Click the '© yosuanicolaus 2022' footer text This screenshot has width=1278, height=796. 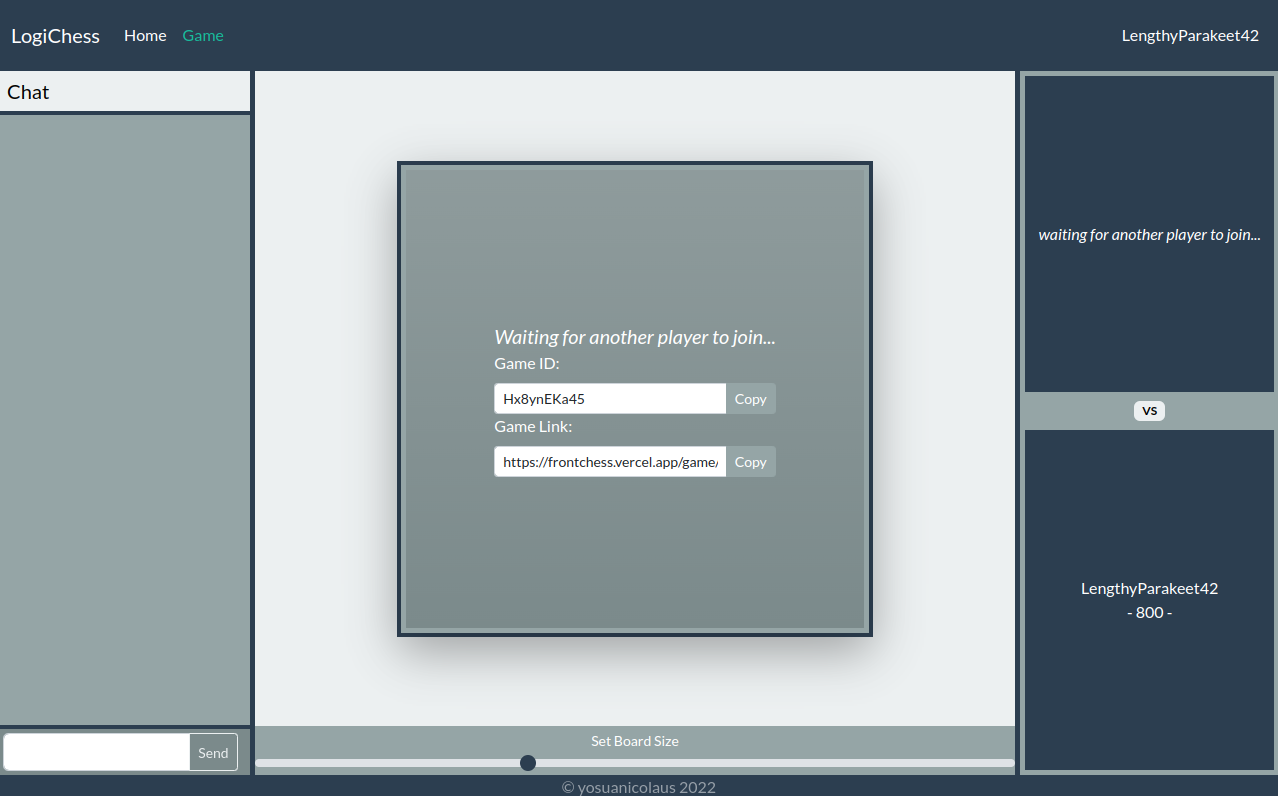click(x=639, y=787)
